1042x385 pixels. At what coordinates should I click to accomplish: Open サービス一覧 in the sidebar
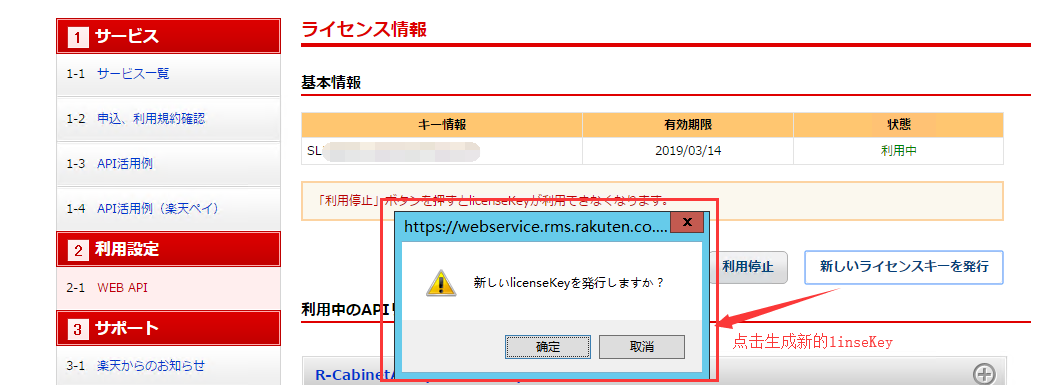[133, 73]
